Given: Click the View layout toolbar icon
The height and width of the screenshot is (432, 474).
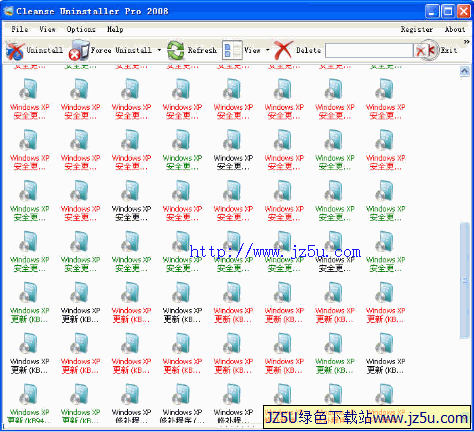Looking at the screenshot, I should click(232, 50).
